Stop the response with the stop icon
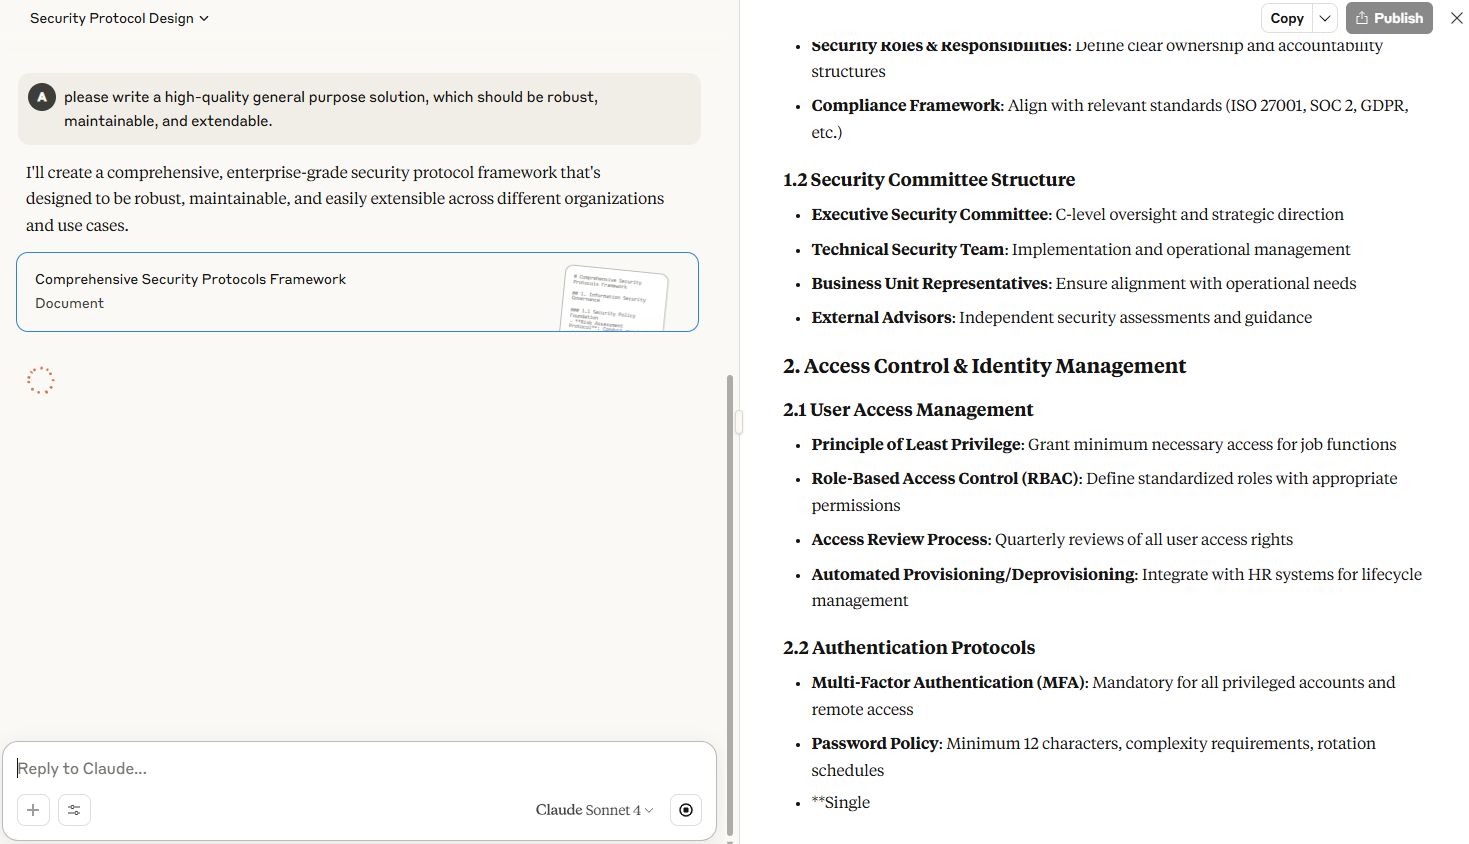The width and height of the screenshot is (1469, 844). click(x=686, y=810)
